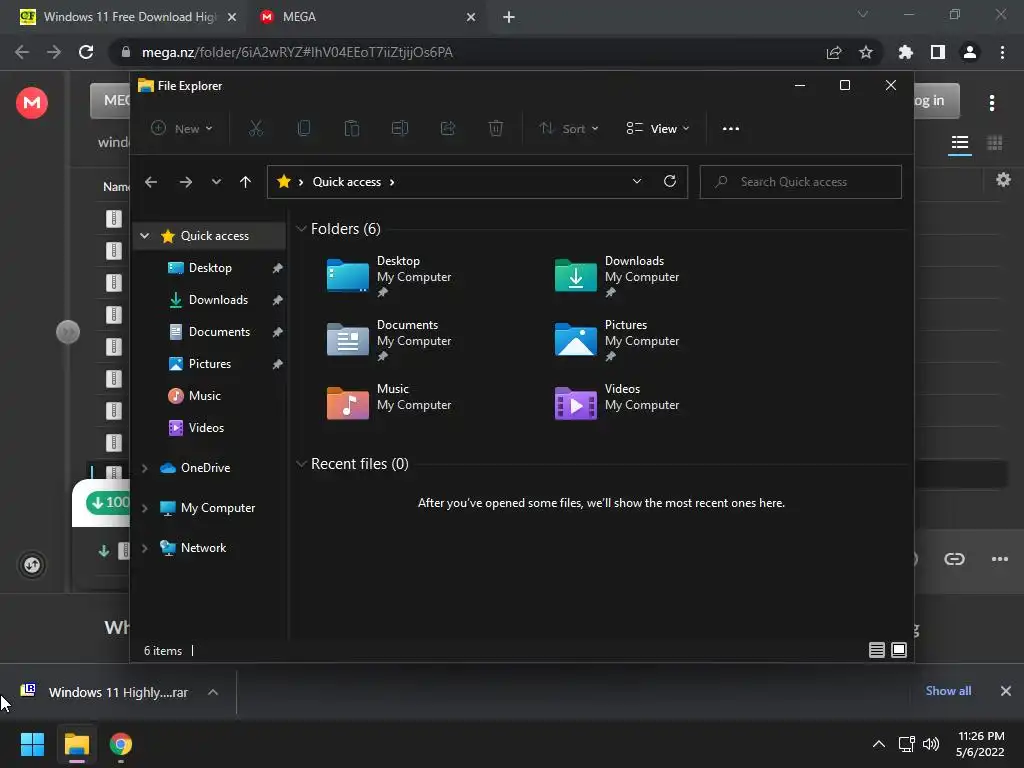The image size is (1024, 768).
Task: Open MEGA page three-dot menu
Action: tap(992, 103)
